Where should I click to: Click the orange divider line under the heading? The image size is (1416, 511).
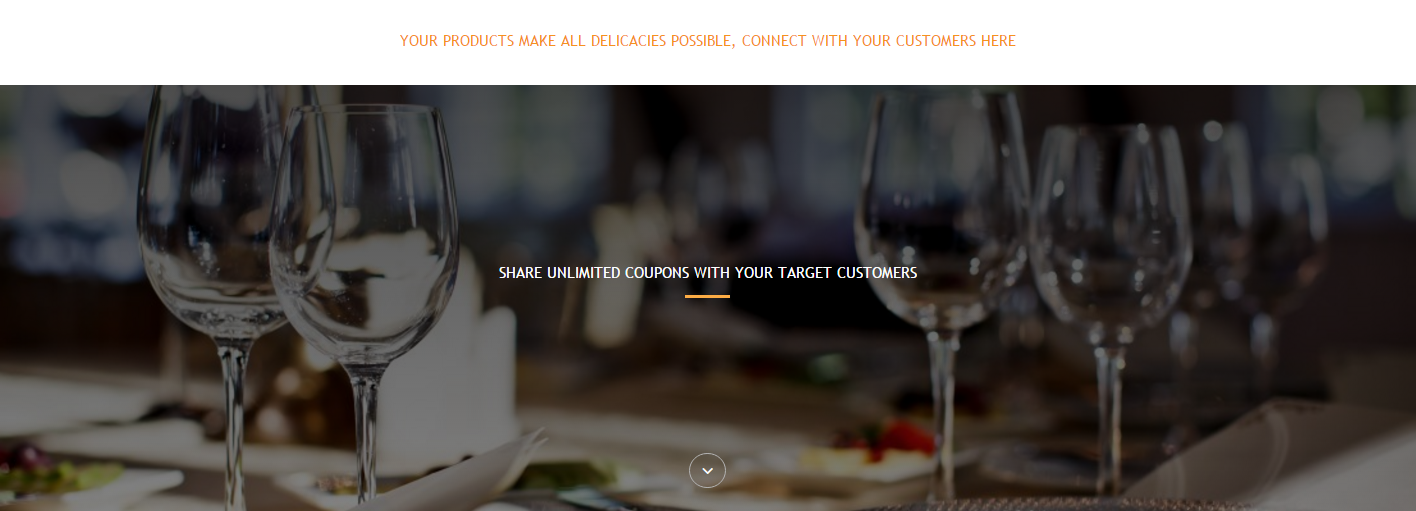click(x=707, y=296)
